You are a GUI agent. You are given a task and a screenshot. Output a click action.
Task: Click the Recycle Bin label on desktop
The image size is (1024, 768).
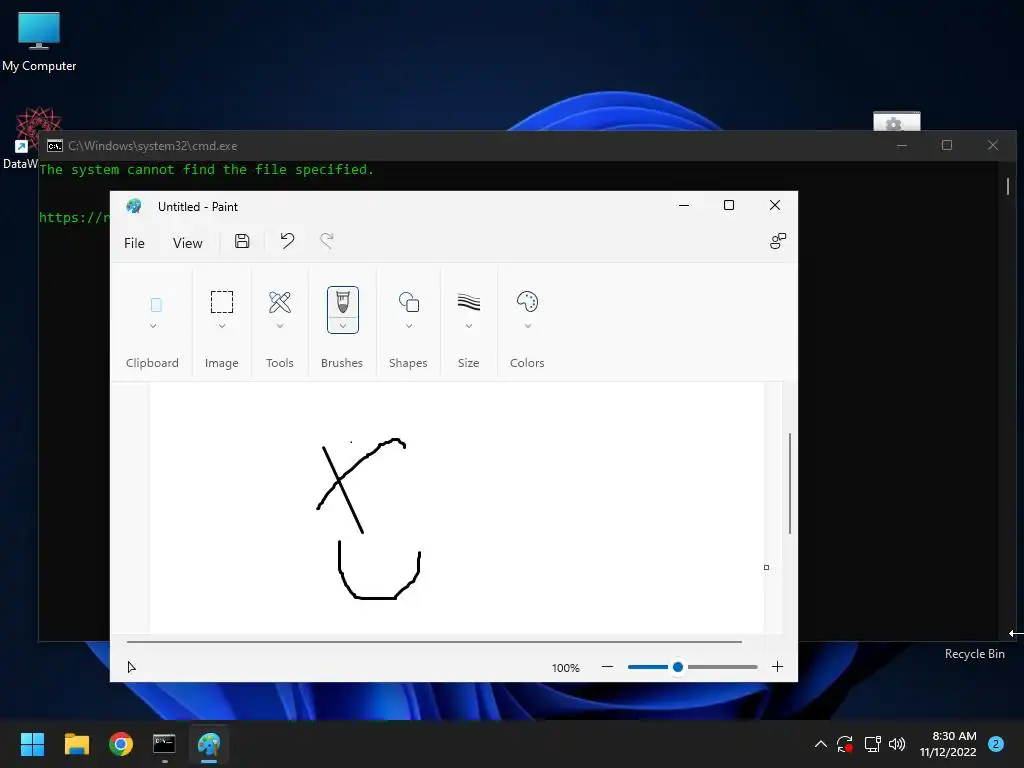pos(974,654)
